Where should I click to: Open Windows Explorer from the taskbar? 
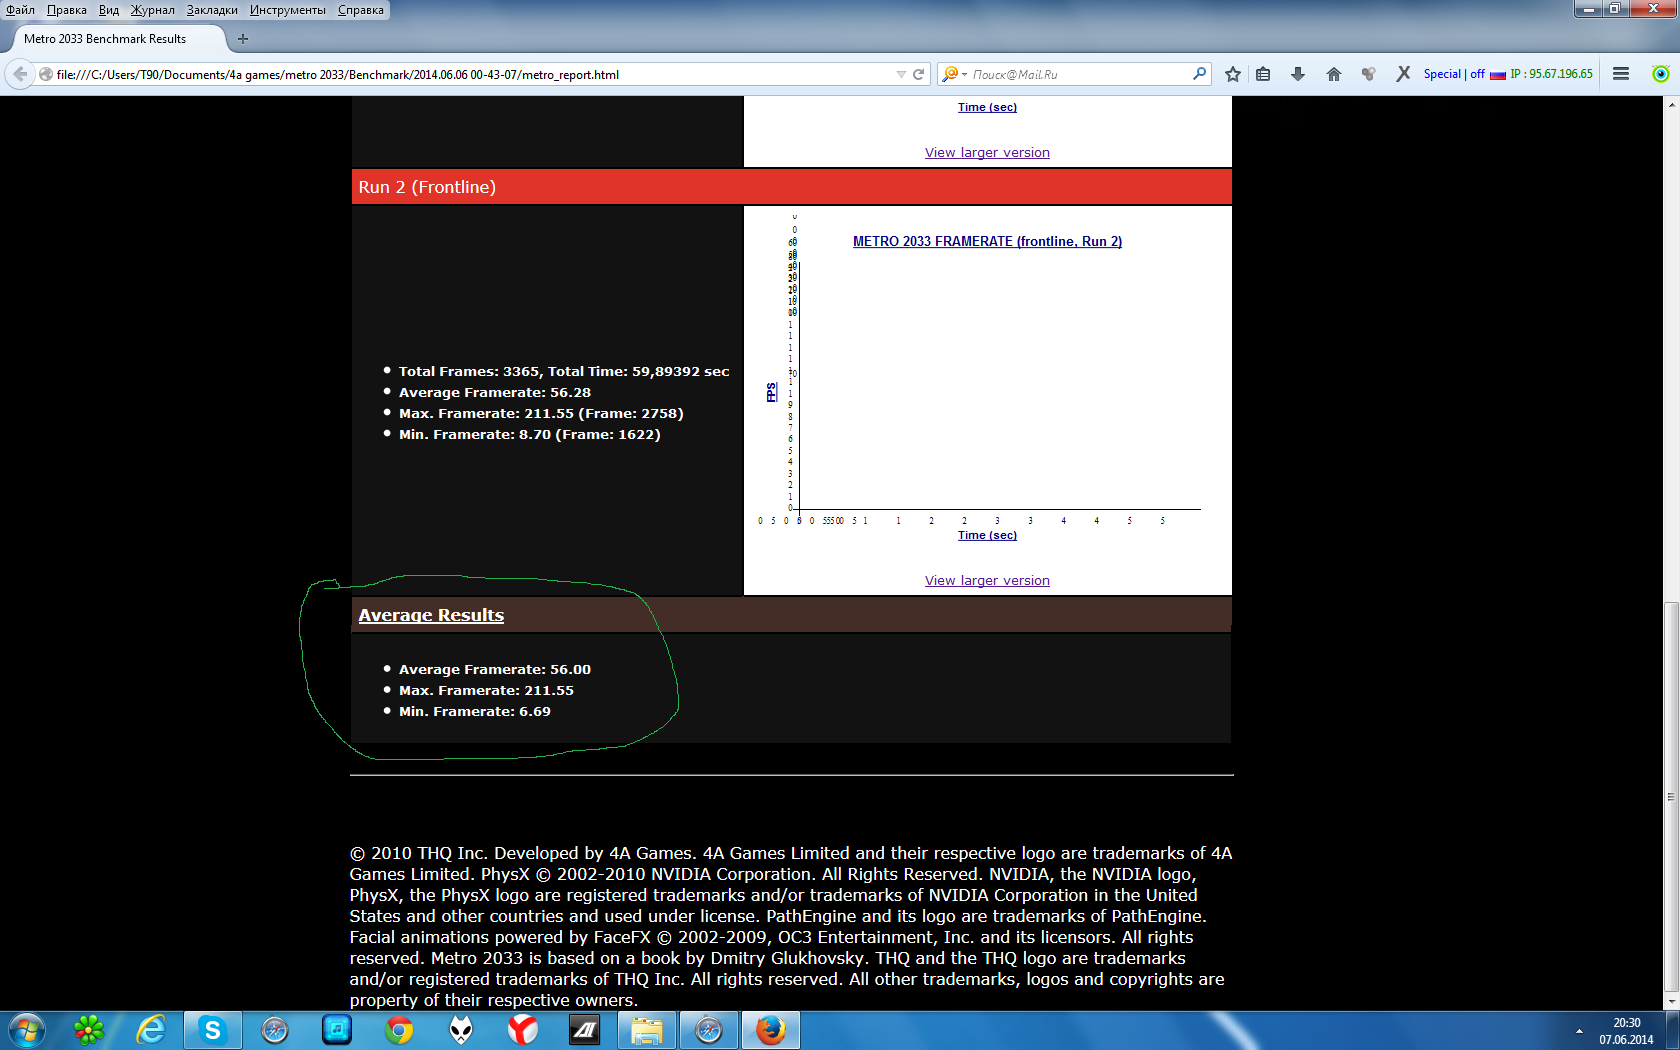(647, 1030)
